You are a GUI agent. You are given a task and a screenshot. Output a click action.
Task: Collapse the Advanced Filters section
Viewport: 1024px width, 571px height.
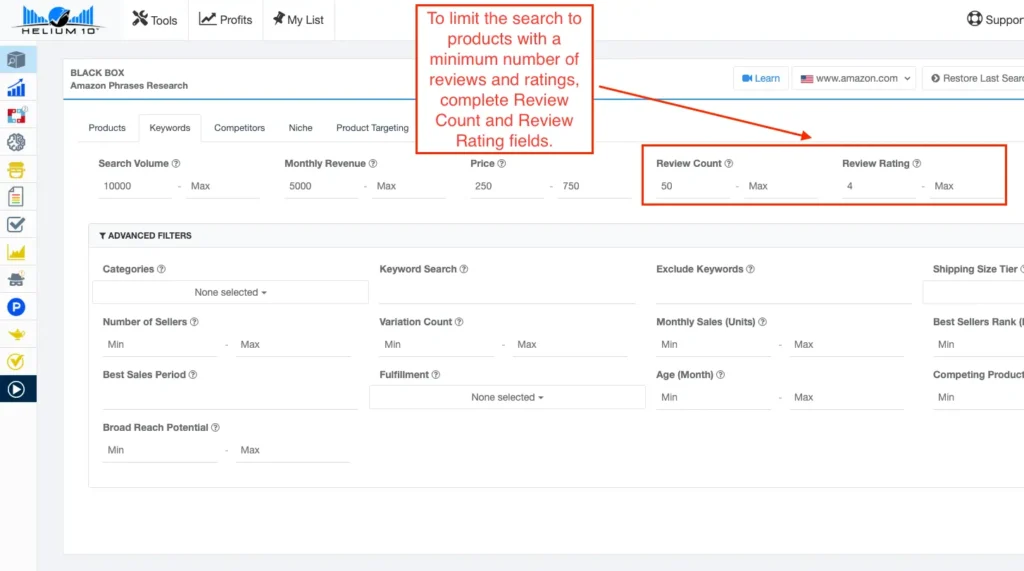146,236
